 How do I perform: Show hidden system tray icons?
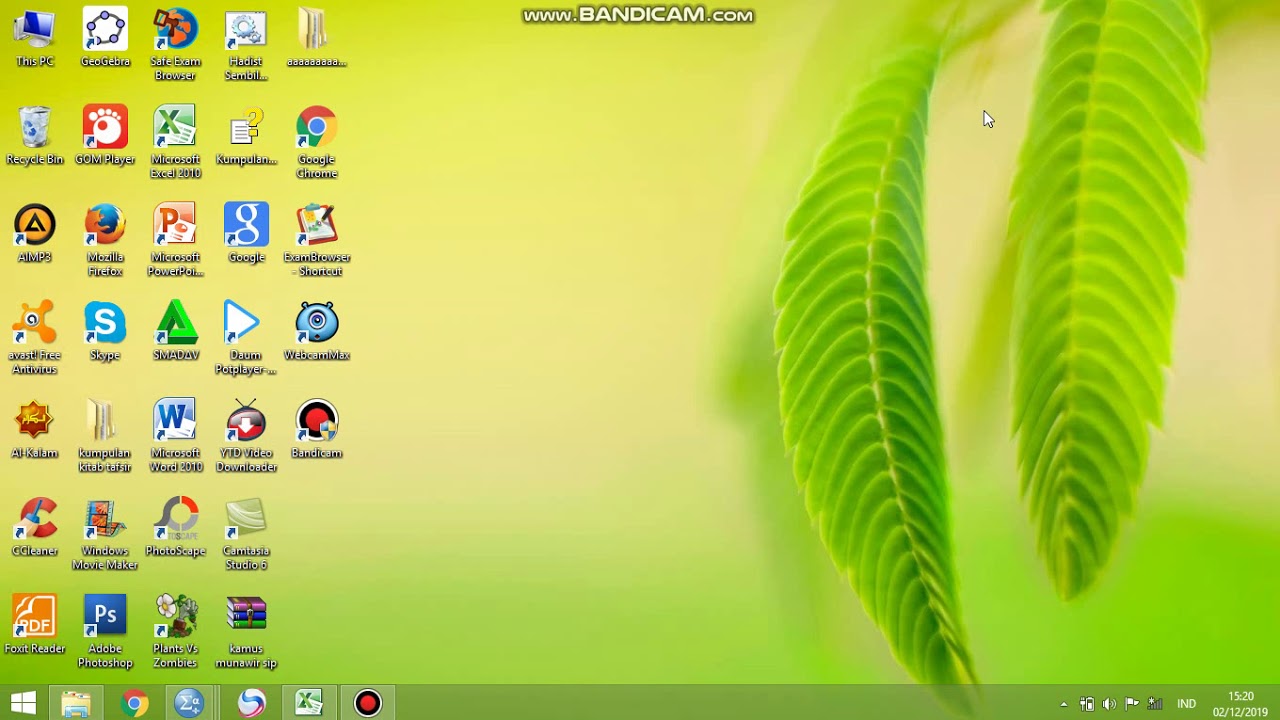(x=1063, y=704)
